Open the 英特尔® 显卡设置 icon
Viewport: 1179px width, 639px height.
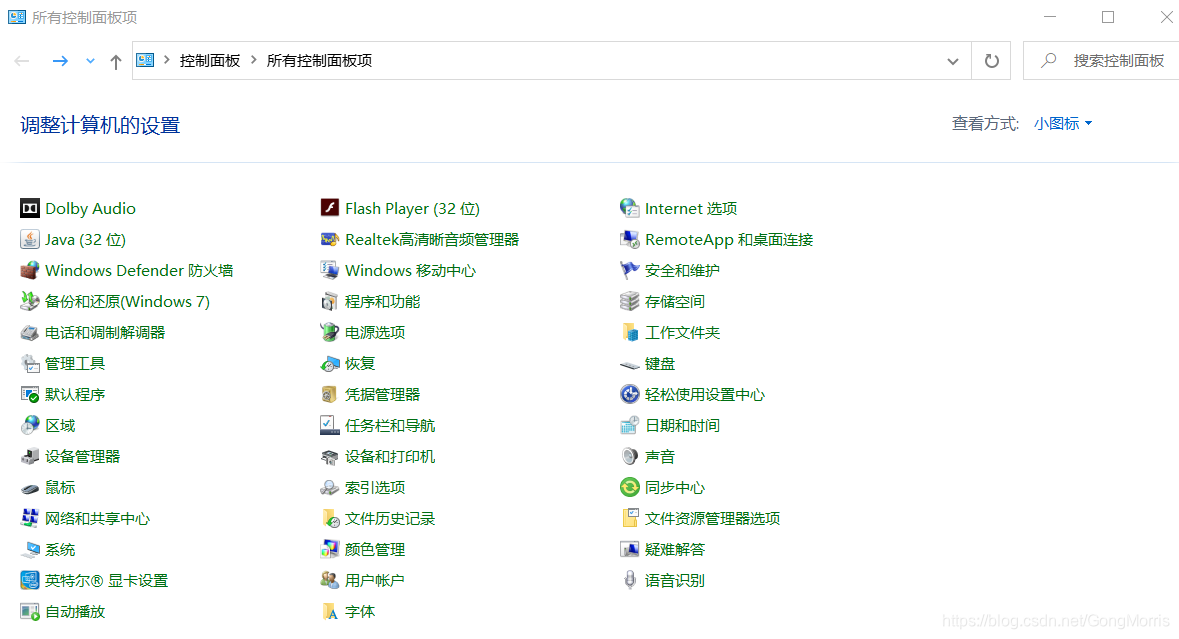click(x=29, y=580)
